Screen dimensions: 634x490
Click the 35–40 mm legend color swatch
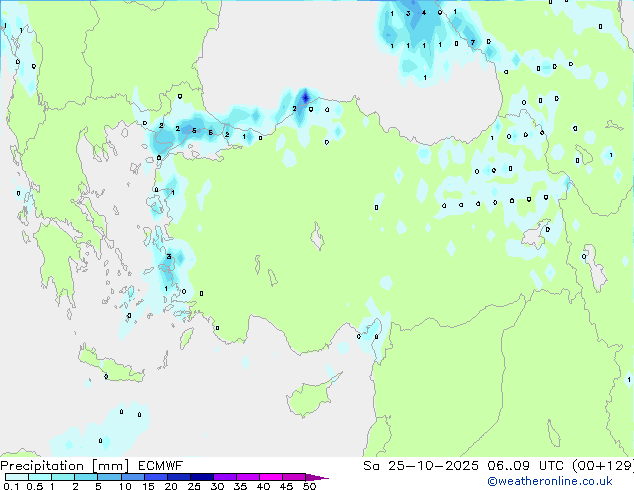pos(247,477)
